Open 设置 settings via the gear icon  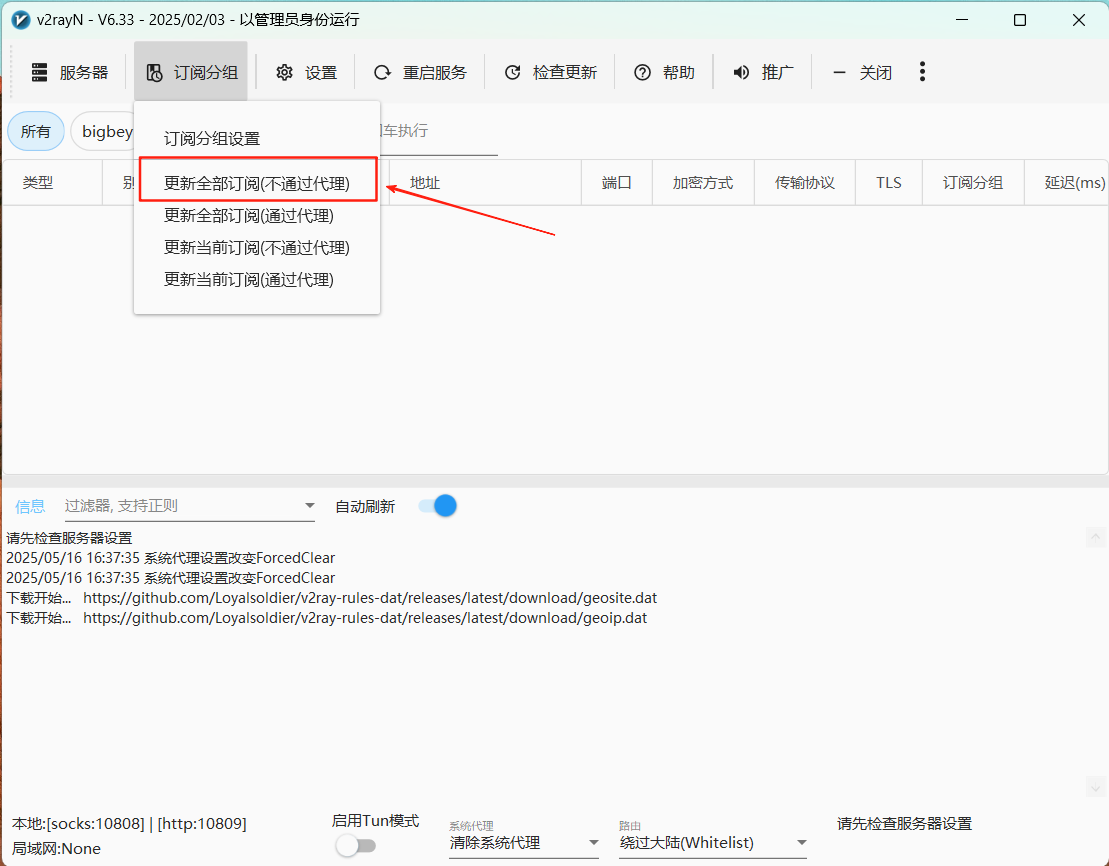(x=285, y=71)
